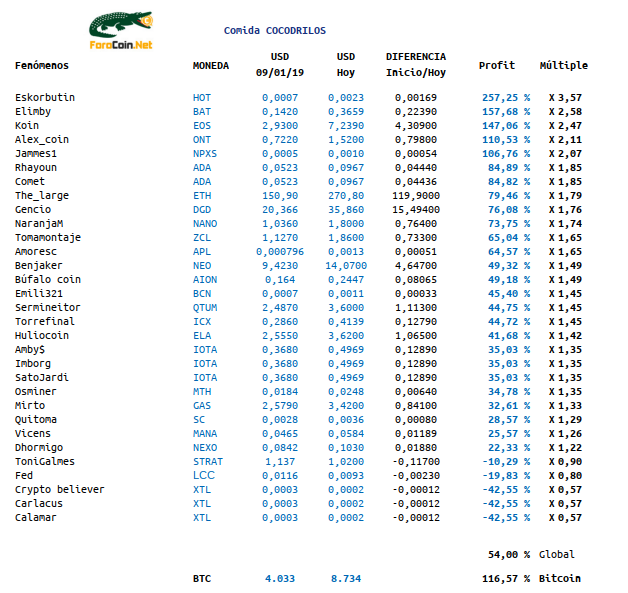The image size is (628, 593).
Task: Select the name 'Koin'
Action: pyautogui.click(x=27, y=126)
